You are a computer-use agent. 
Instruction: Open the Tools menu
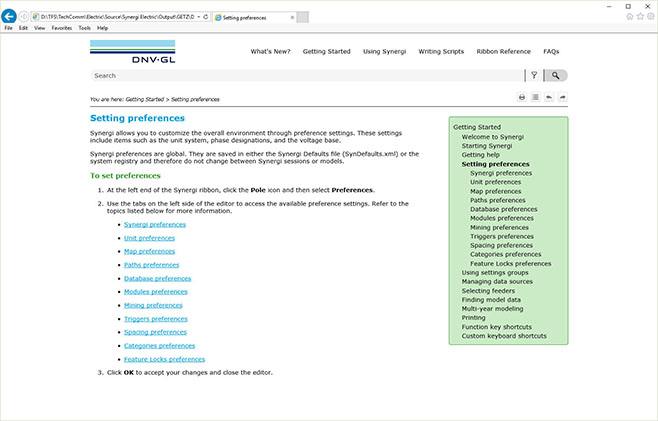[84, 28]
